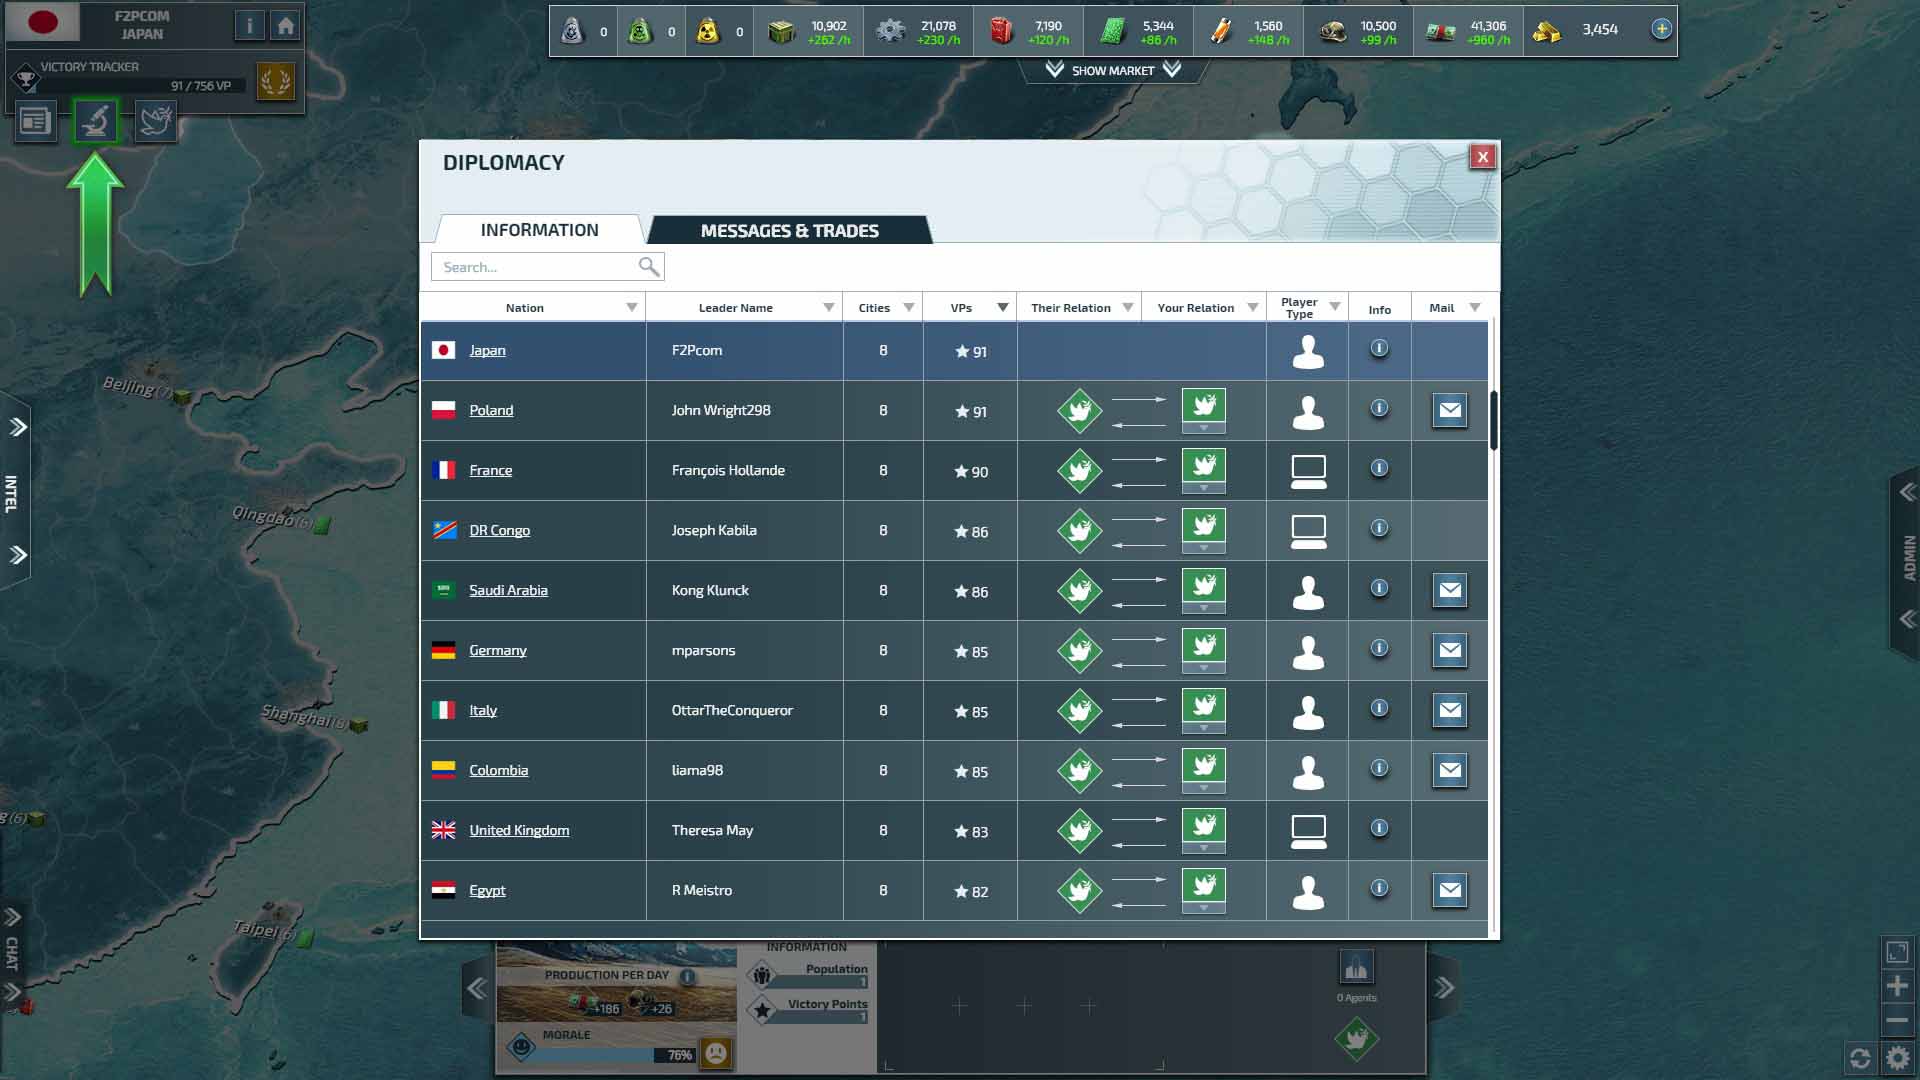This screenshot has height=1080, width=1920.
Task: Click the gold plus button
Action: 1661,29
